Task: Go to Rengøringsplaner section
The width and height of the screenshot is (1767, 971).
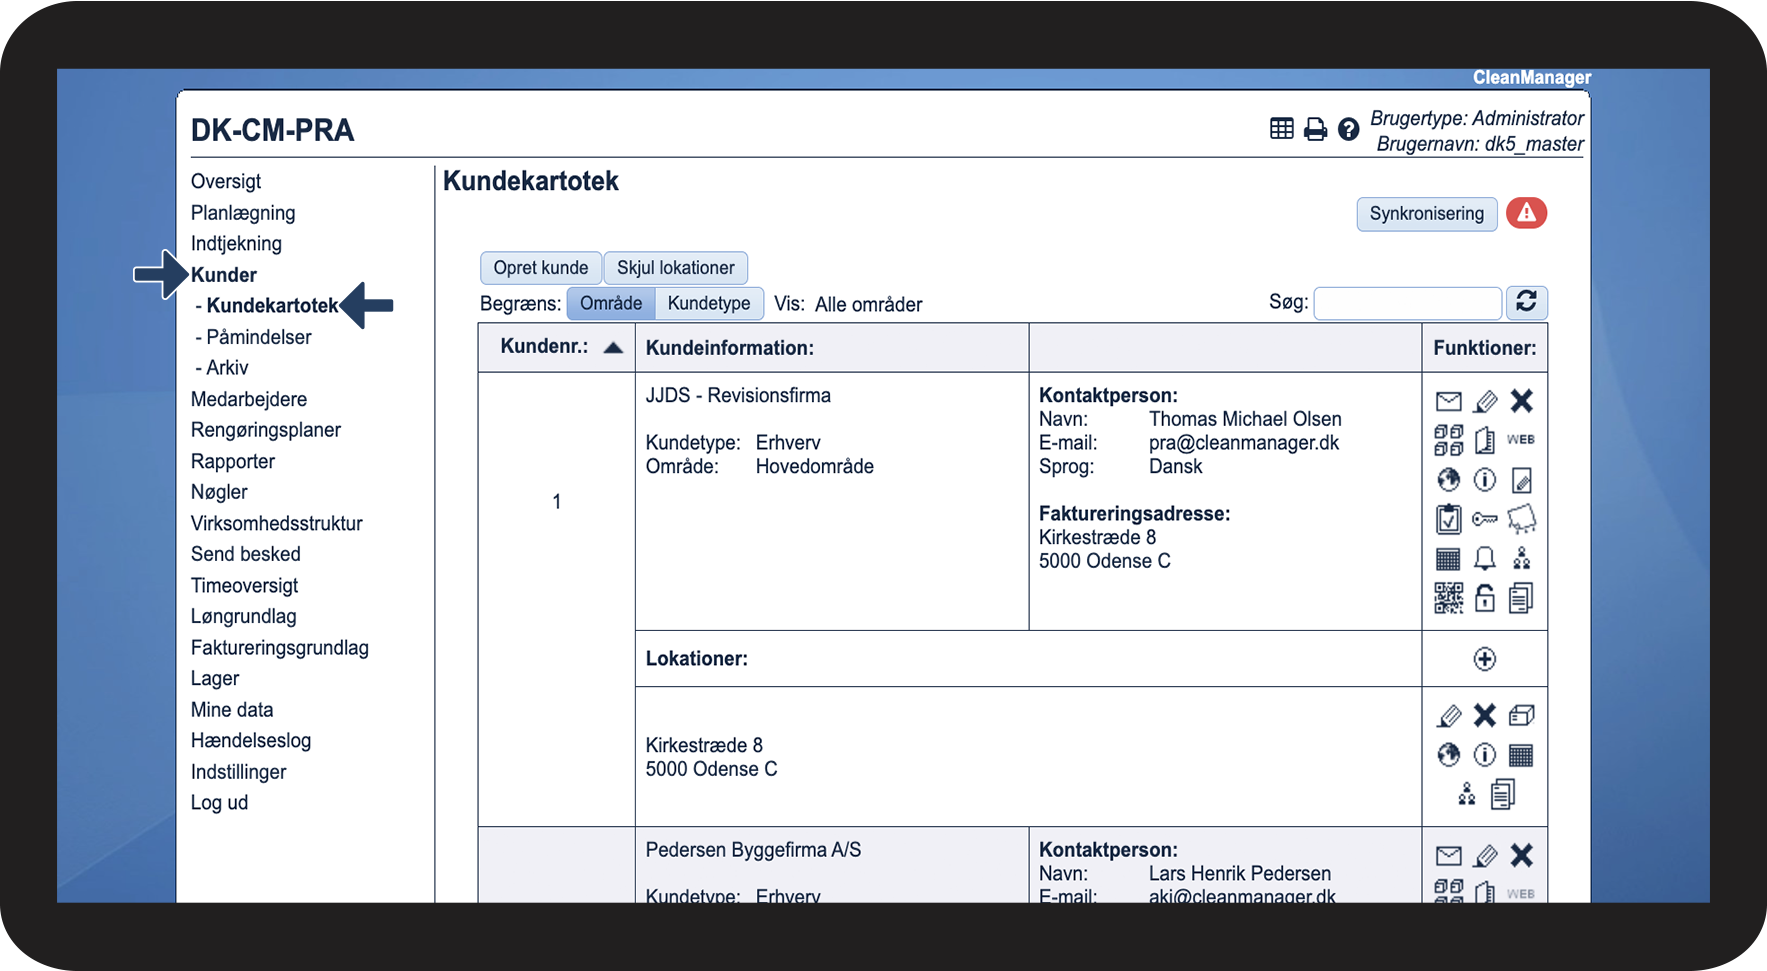Action: click(x=266, y=430)
